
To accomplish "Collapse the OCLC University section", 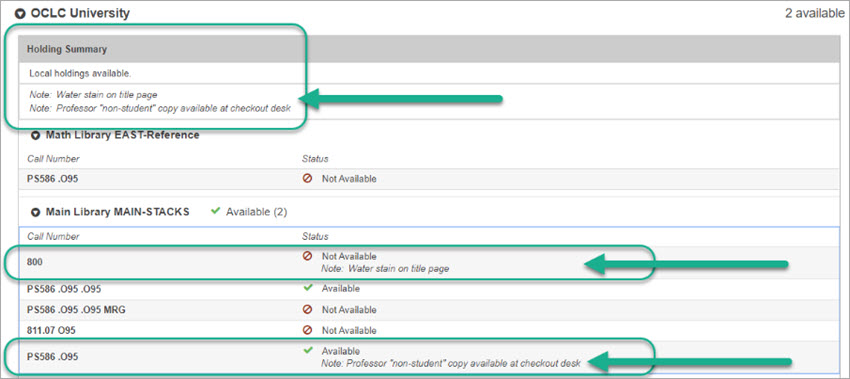I will tap(21, 14).
